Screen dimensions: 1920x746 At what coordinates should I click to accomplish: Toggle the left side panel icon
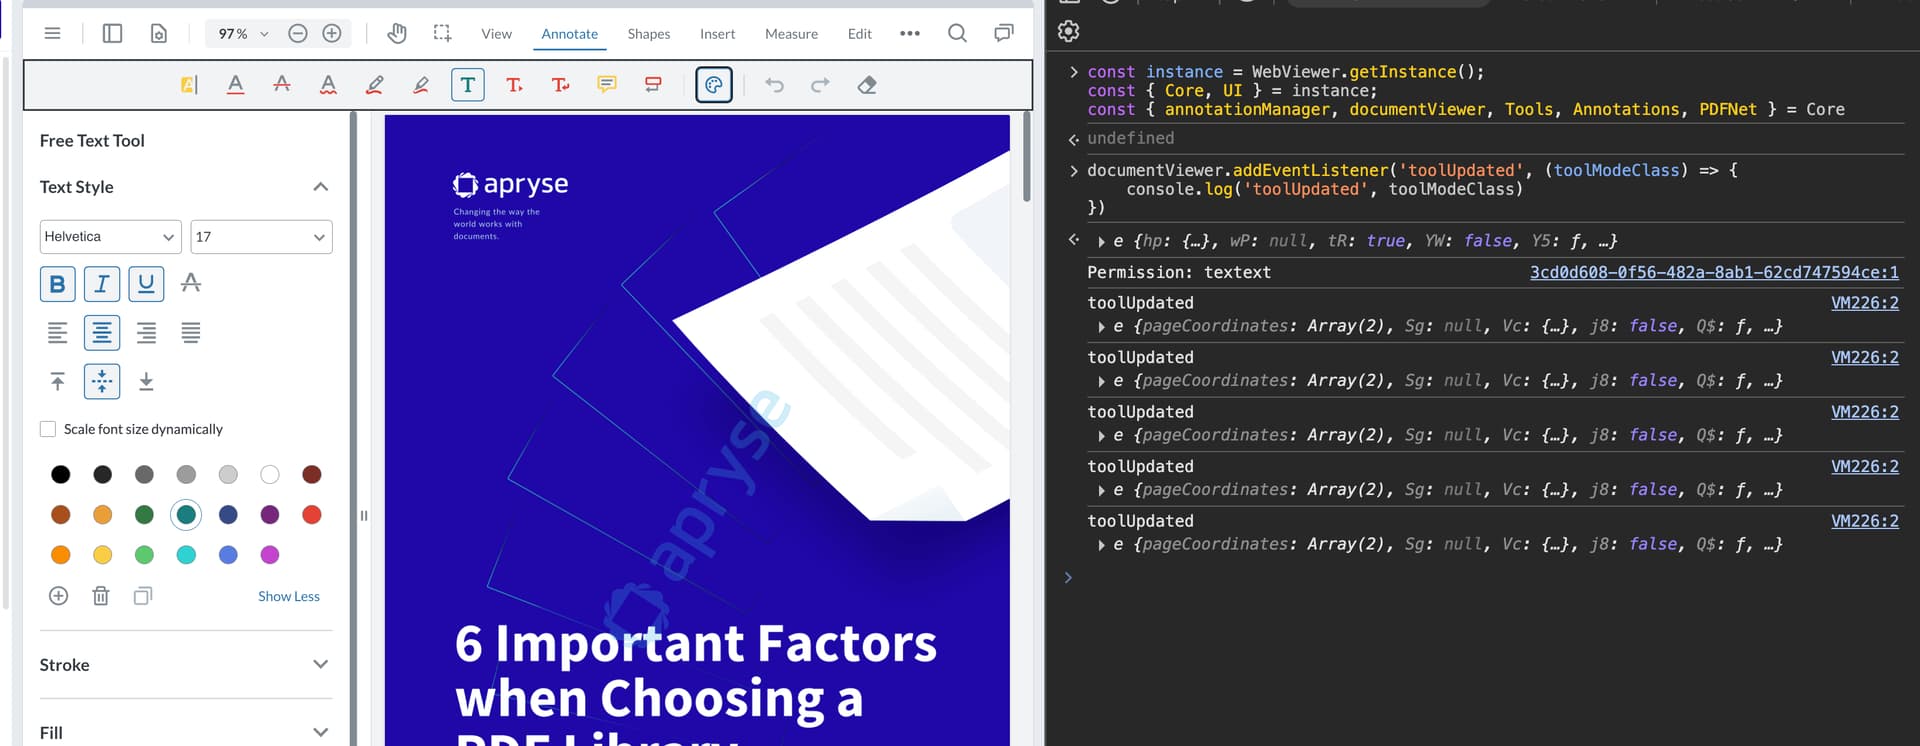pyautogui.click(x=112, y=33)
